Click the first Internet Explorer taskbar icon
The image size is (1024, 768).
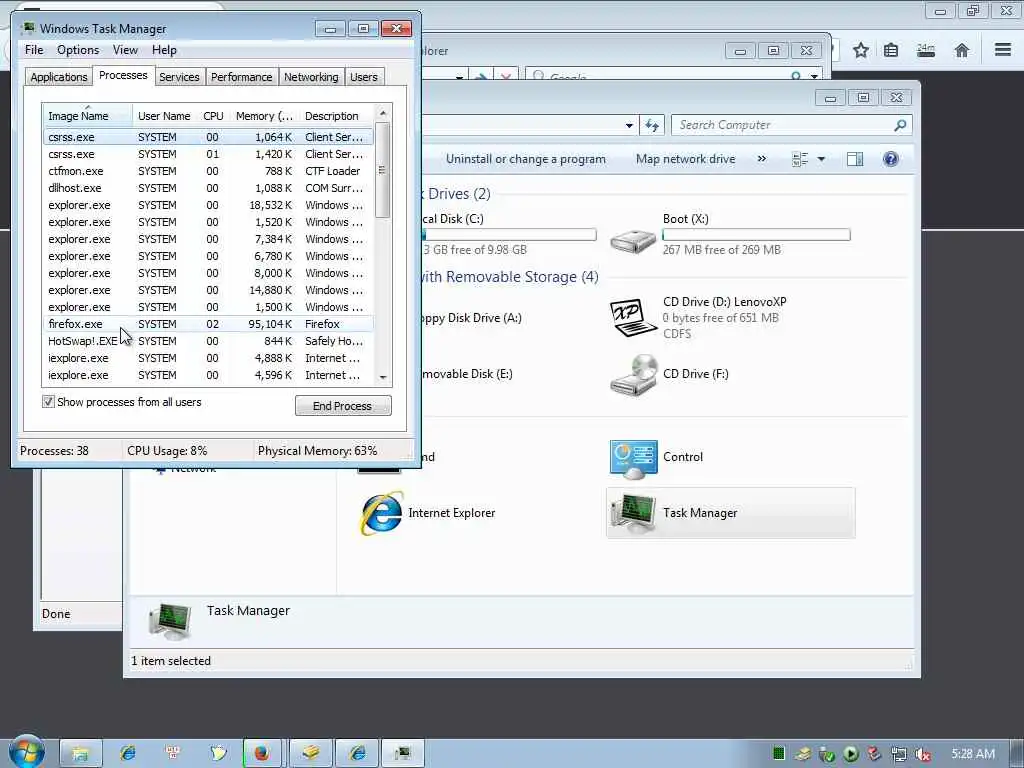127,754
